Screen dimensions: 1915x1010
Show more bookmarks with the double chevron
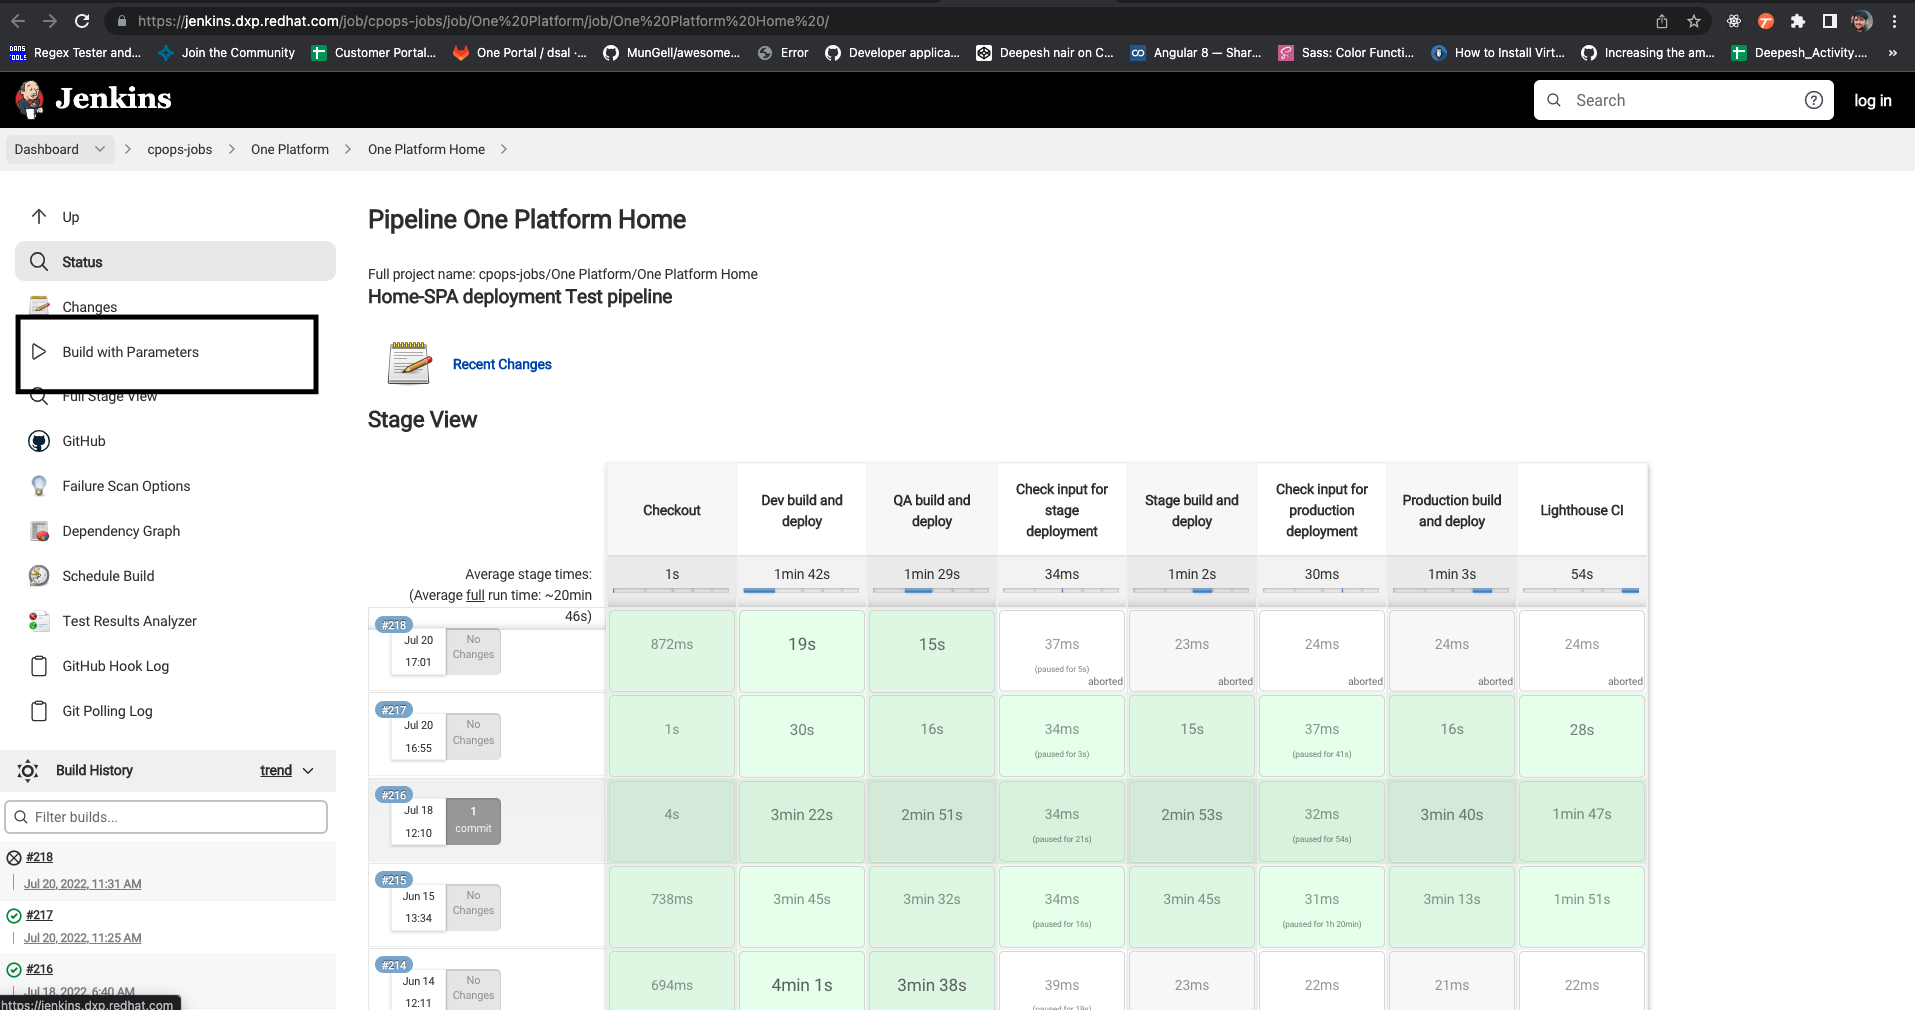pyautogui.click(x=1892, y=53)
